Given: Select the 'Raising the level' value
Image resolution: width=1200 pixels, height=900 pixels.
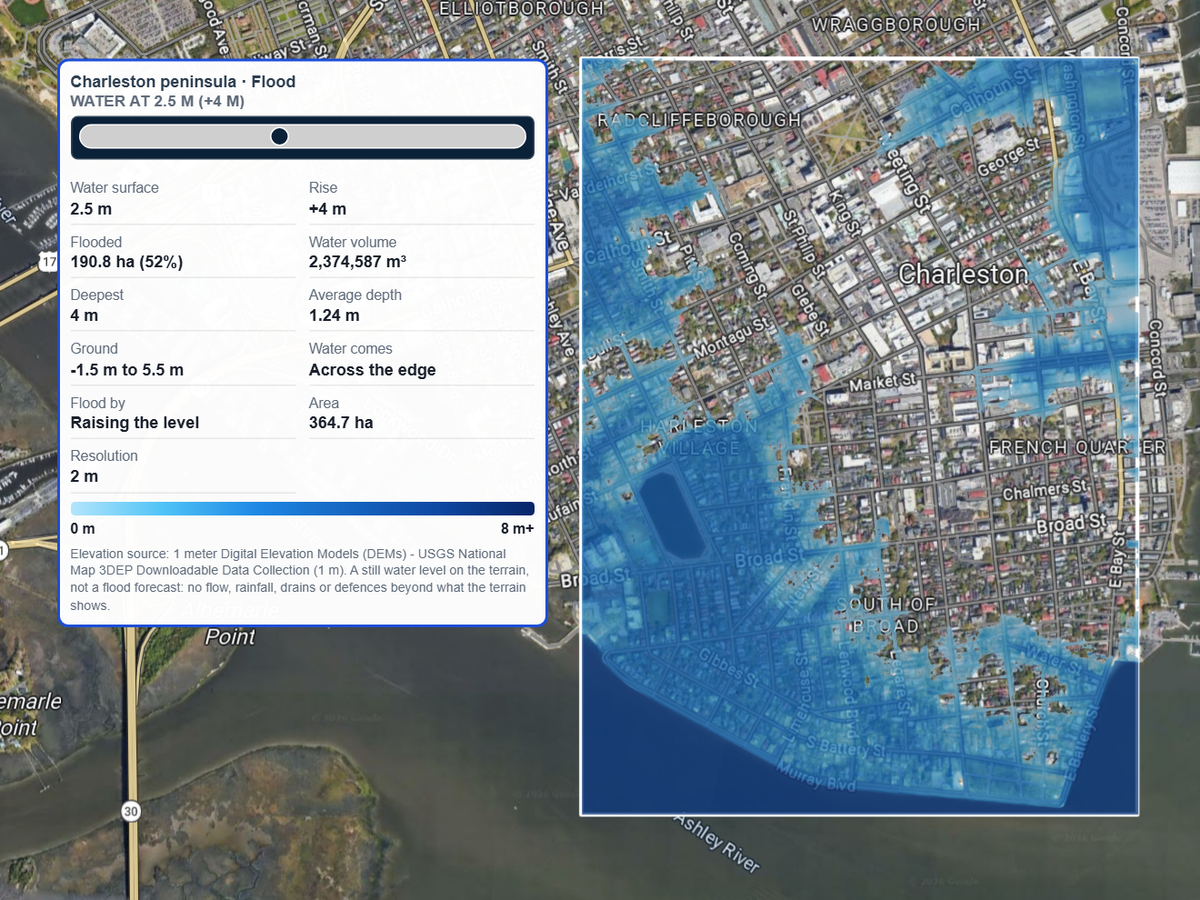Looking at the screenshot, I should pos(135,423).
